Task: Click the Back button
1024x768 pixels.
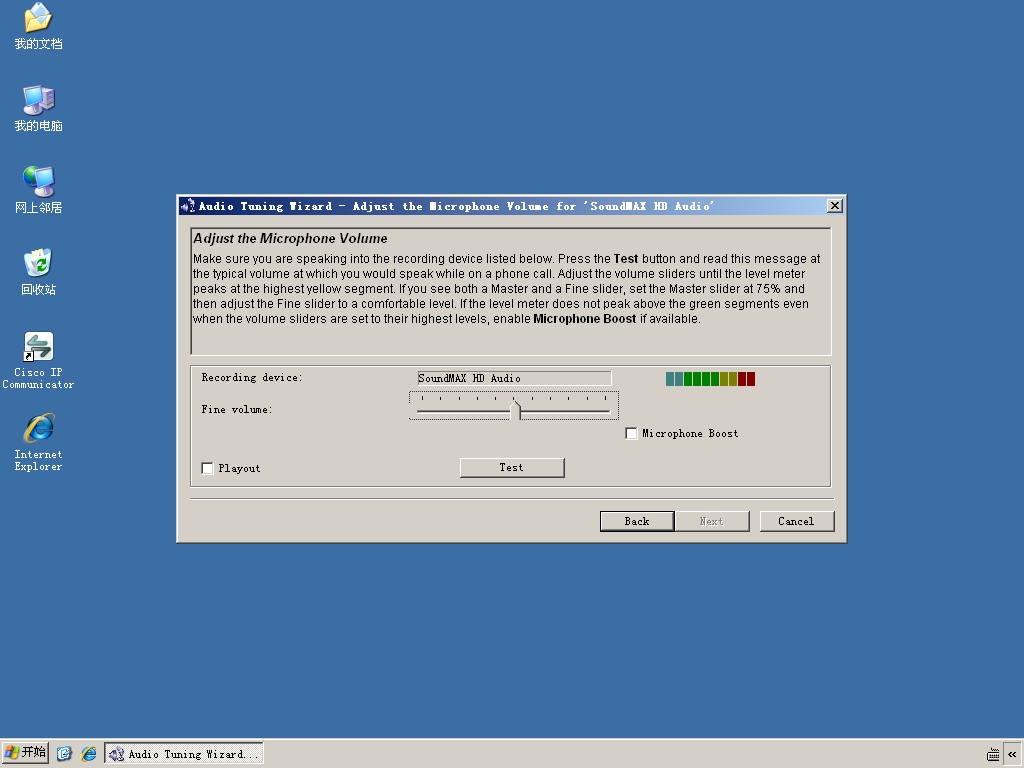Action: pyautogui.click(x=637, y=521)
